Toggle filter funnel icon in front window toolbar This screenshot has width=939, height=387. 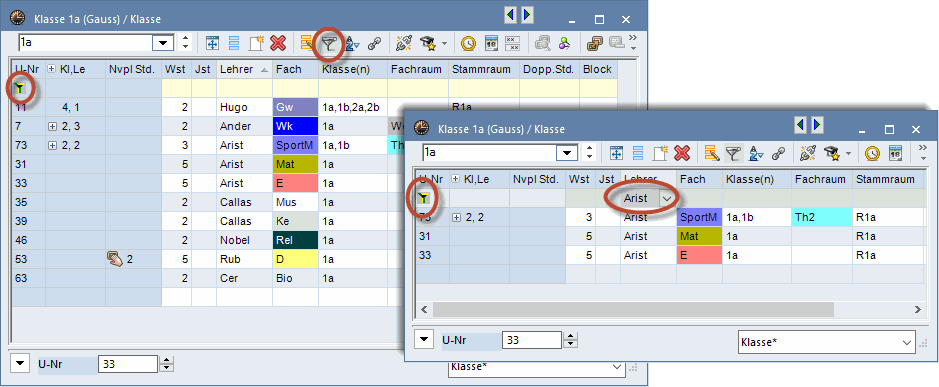734,153
